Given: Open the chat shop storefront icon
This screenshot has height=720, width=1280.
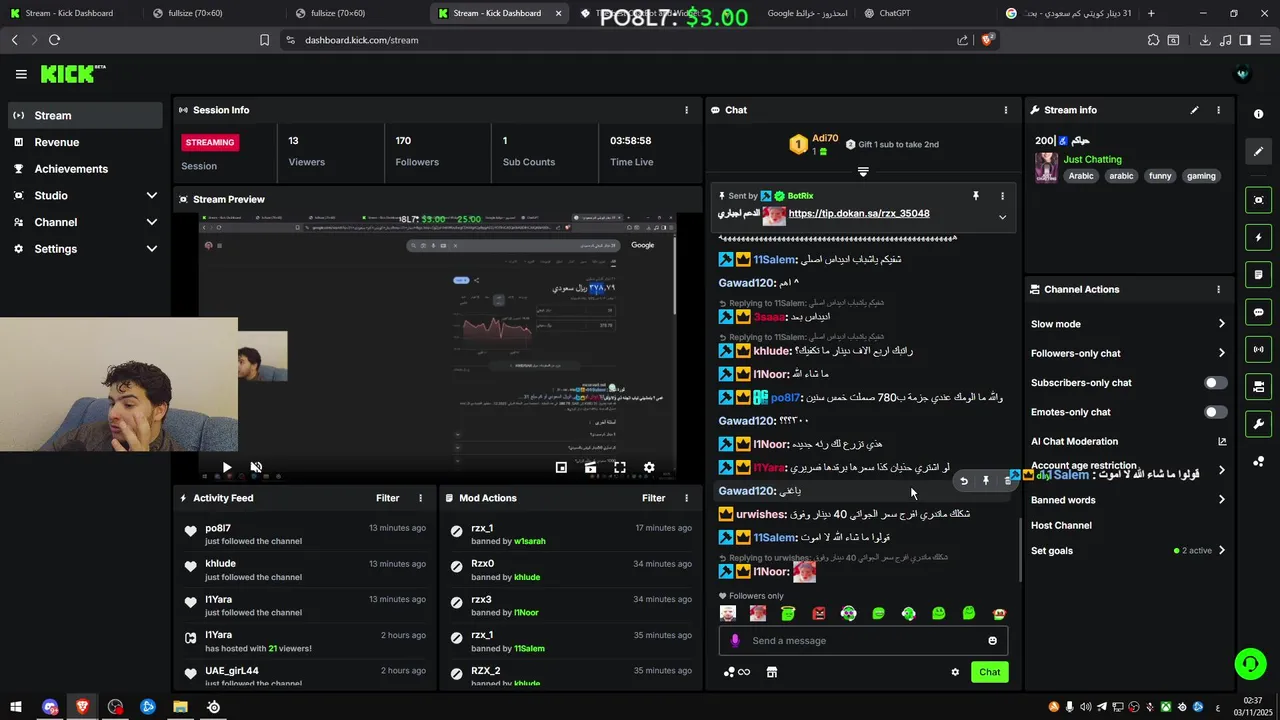Looking at the screenshot, I should pos(772,672).
